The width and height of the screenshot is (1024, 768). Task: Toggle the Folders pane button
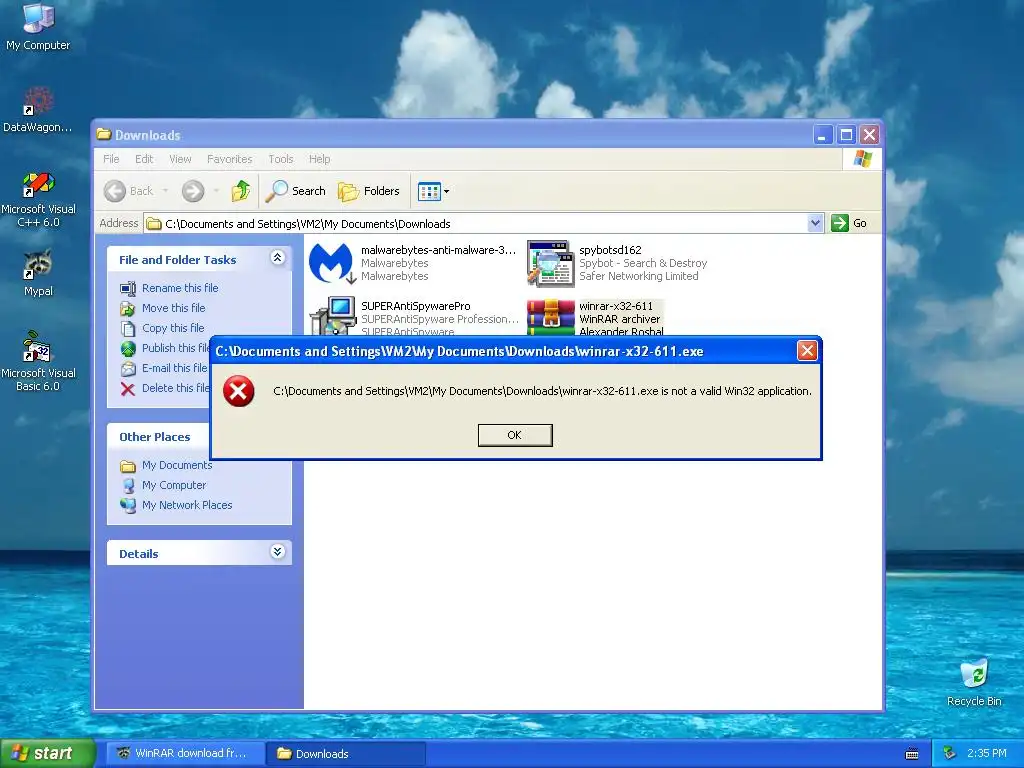click(369, 191)
